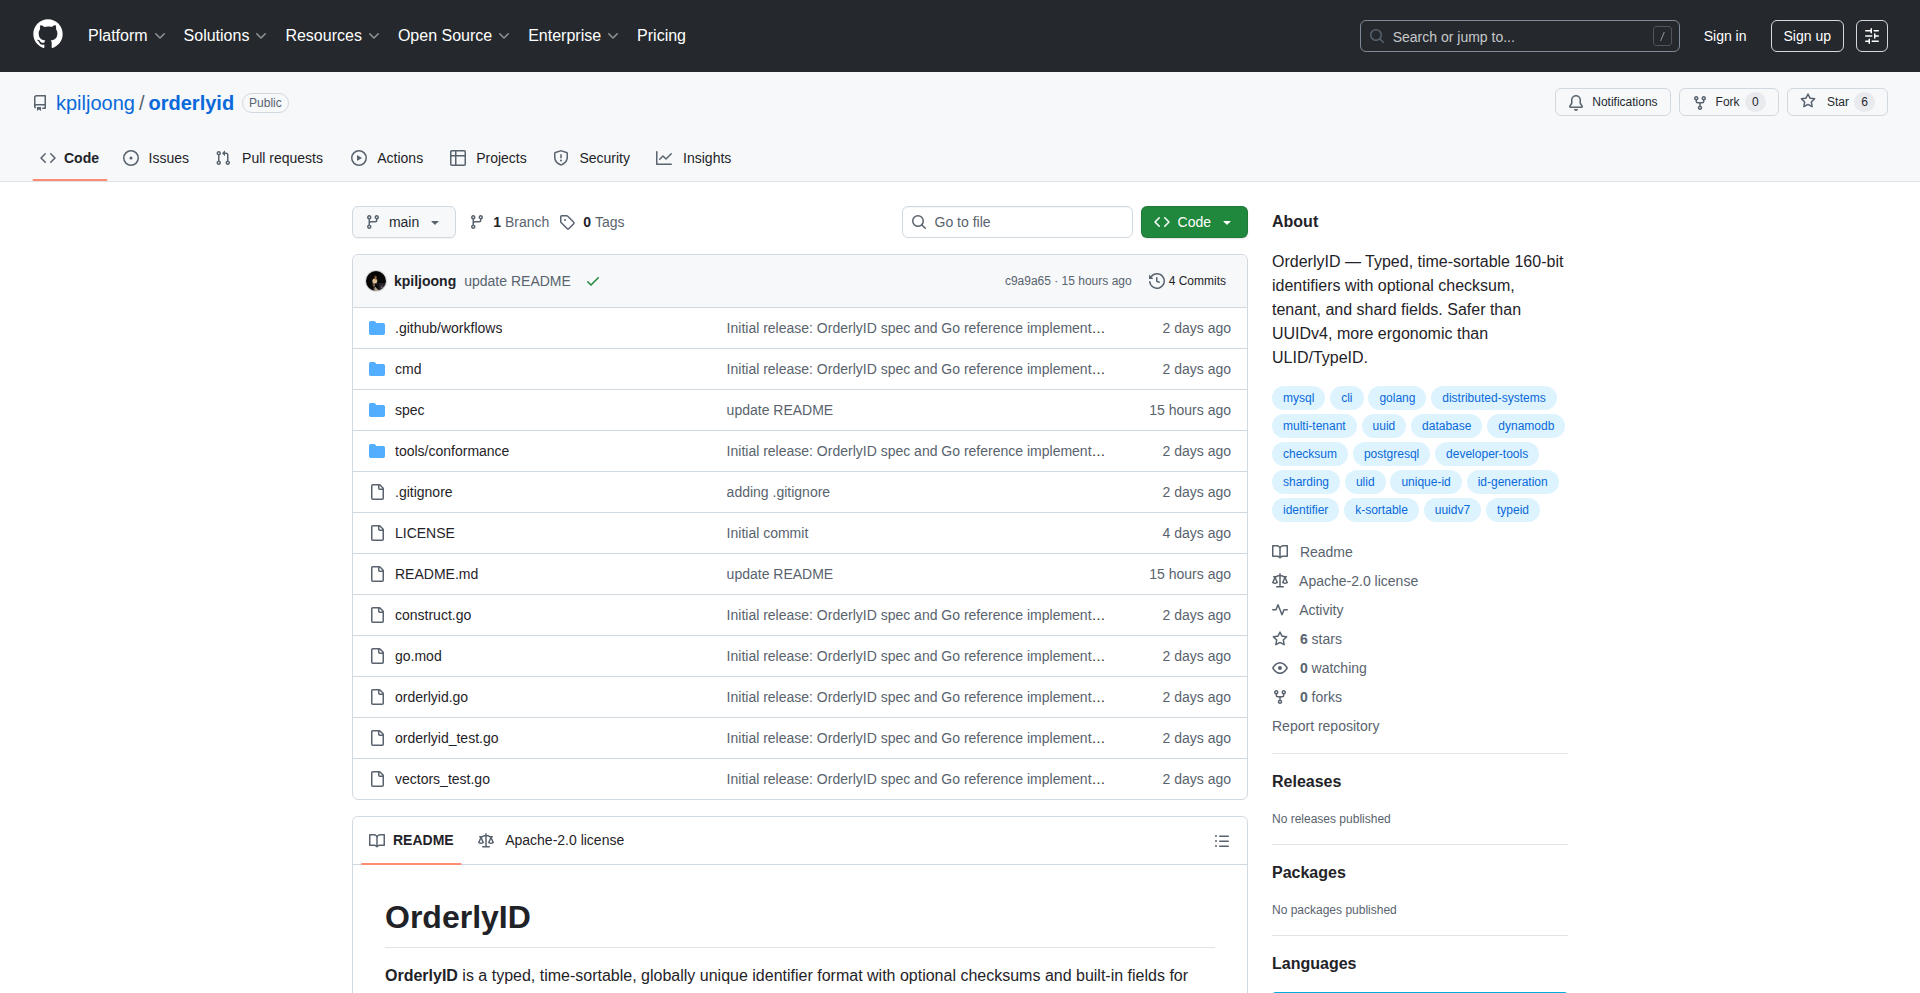The image size is (1920, 993).
Task: Switch to the Pull requests tab
Action: [x=269, y=158]
